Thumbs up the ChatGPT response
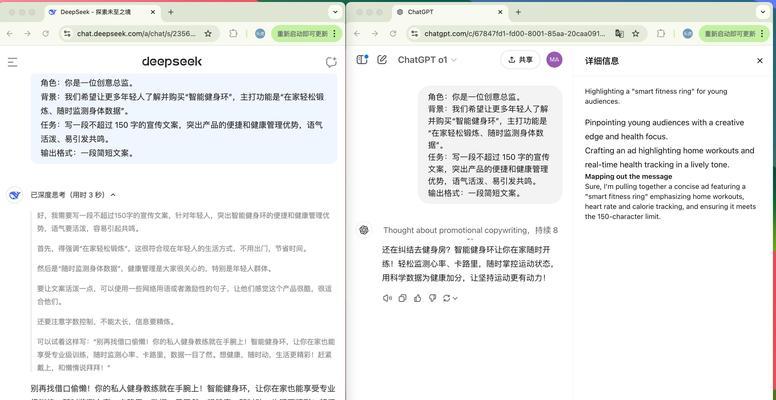The width and height of the screenshot is (776, 400). (418, 298)
